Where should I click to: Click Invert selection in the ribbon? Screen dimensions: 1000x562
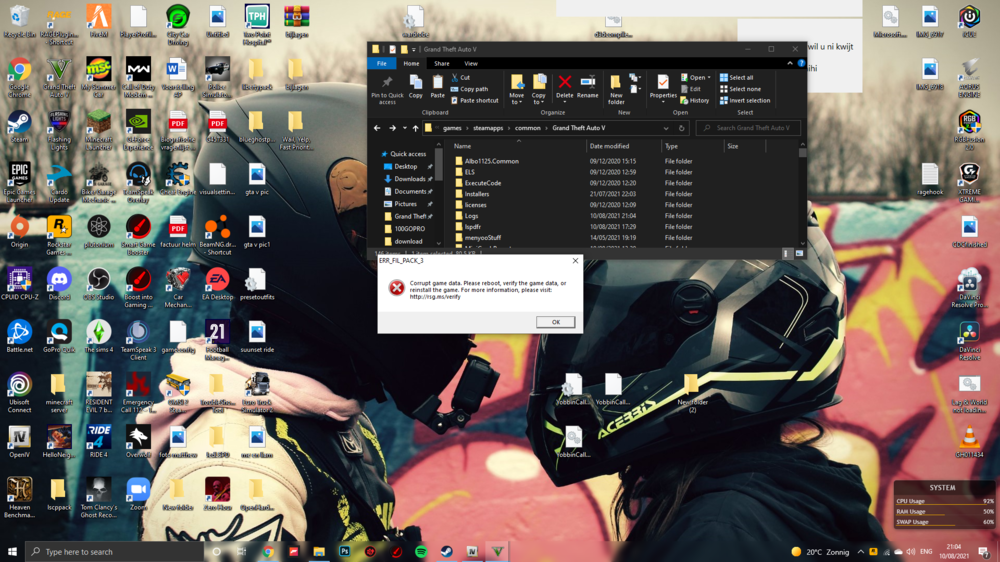click(x=745, y=100)
